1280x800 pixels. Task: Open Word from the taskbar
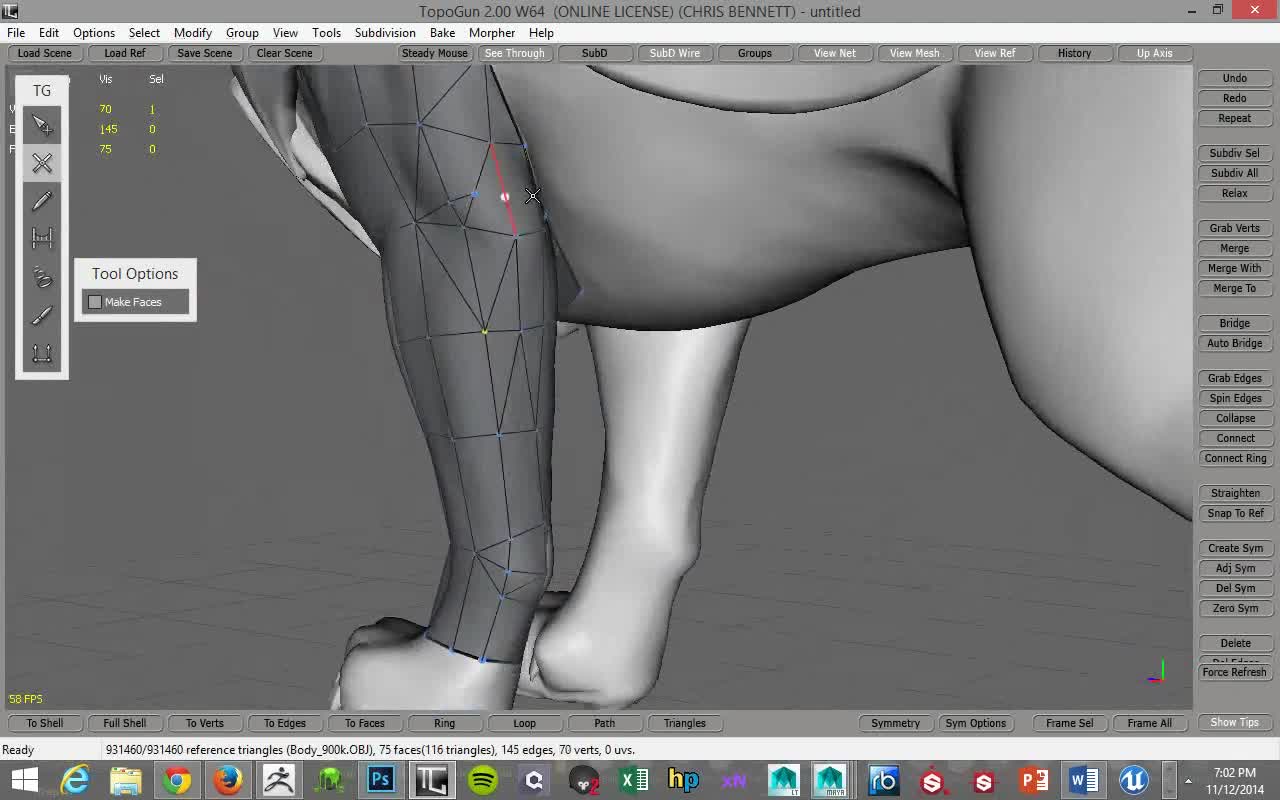pyautogui.click(x=1083, y=780)
